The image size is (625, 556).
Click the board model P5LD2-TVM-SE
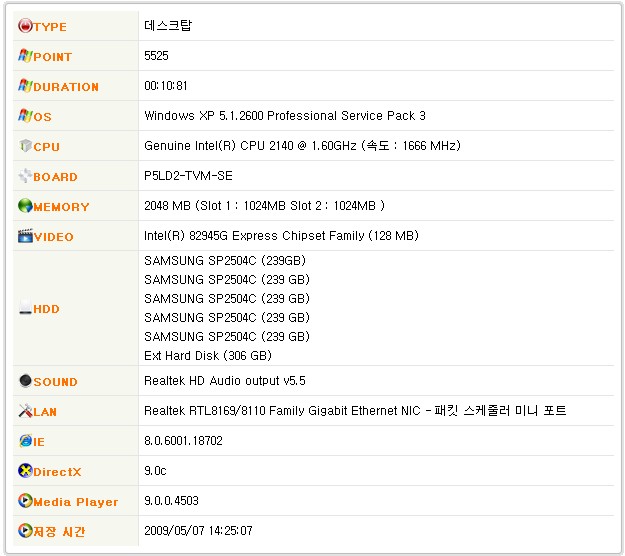[188, 176]
